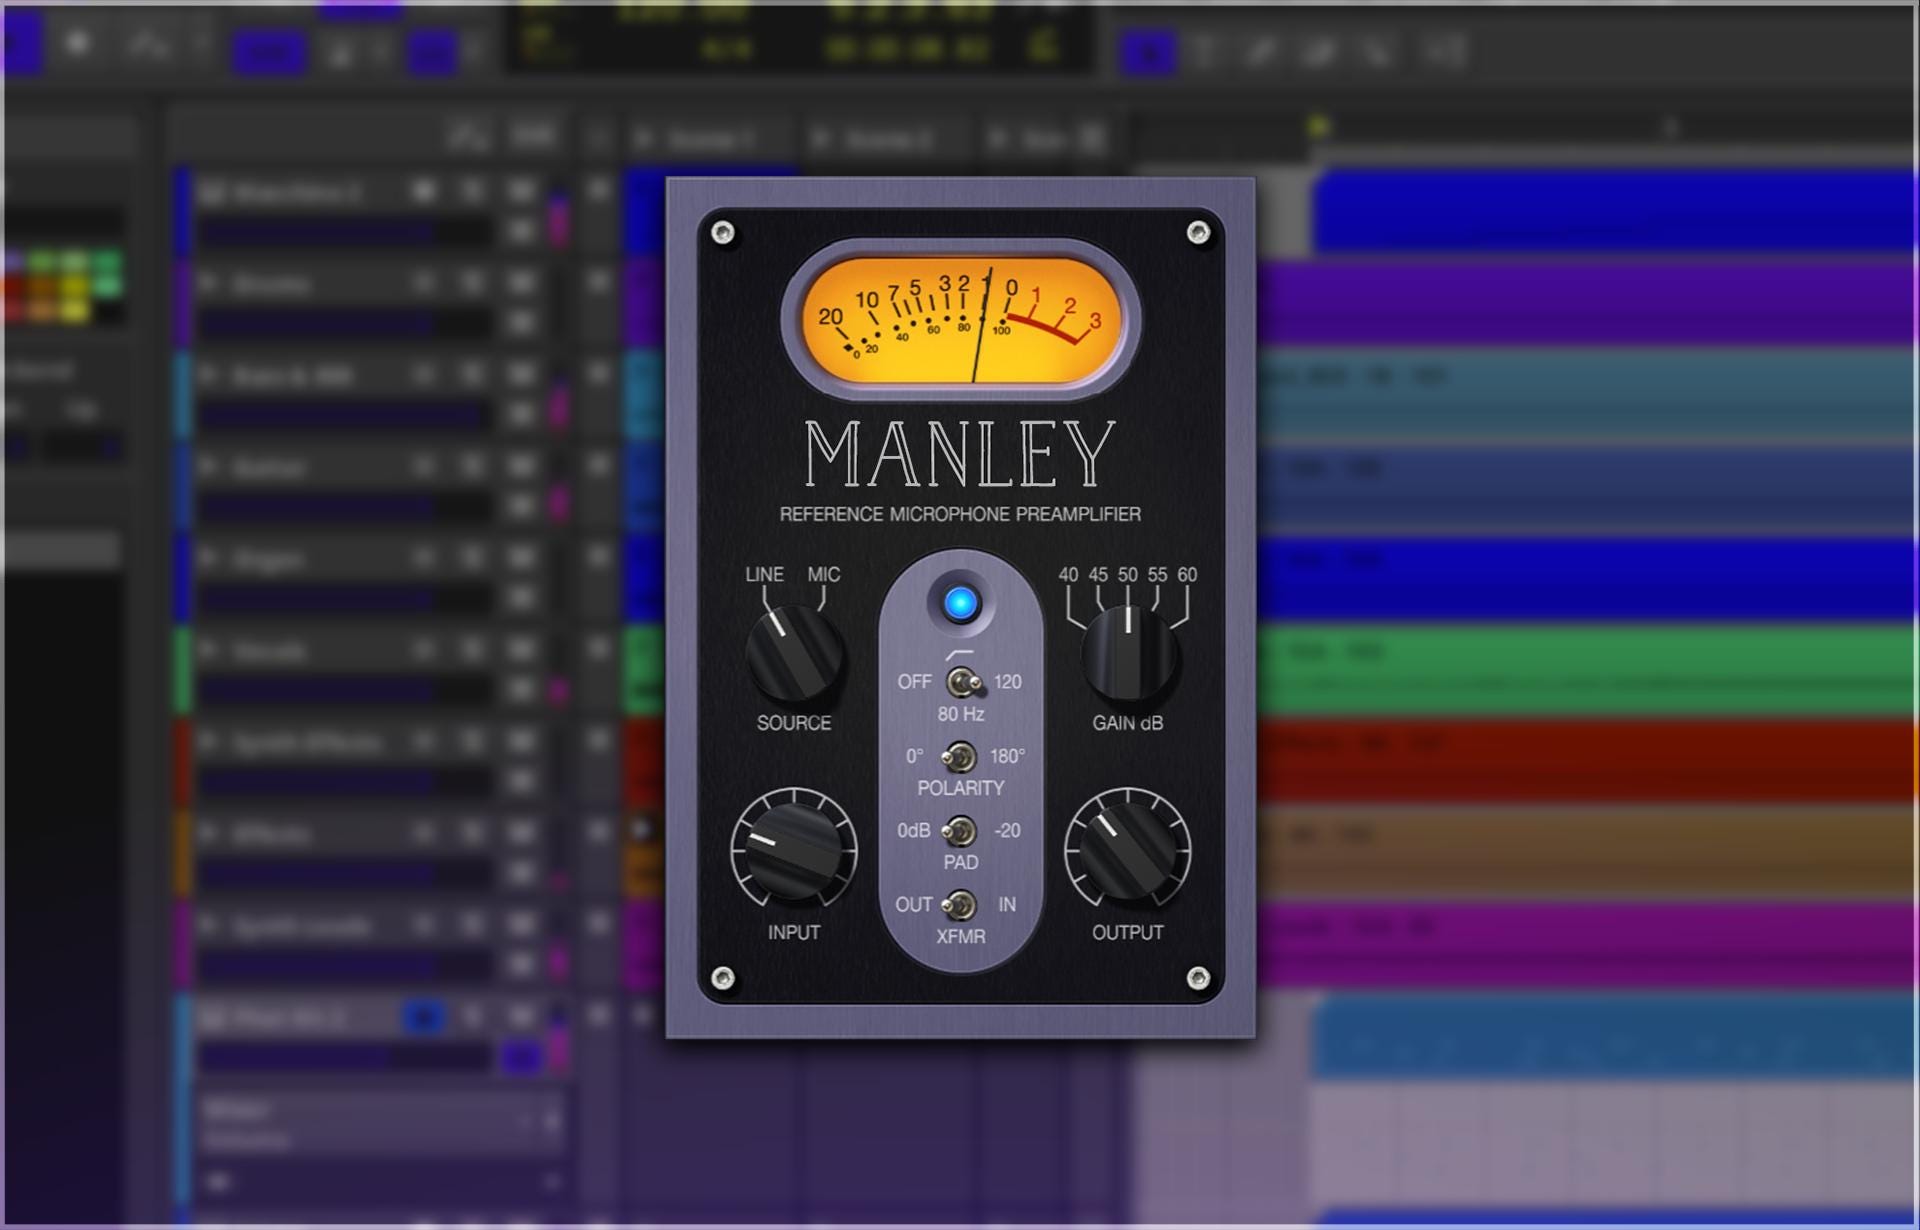Viewport: 1920px width, 1230px height.
Task: Set gain to the 60 marking
Action: pos(1187,575)
